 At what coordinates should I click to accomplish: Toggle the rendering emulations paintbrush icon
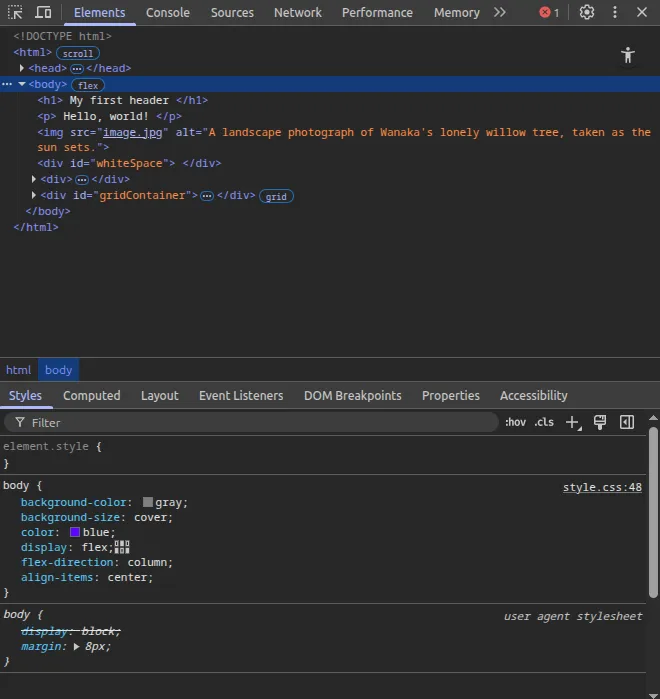pos(600,422)
